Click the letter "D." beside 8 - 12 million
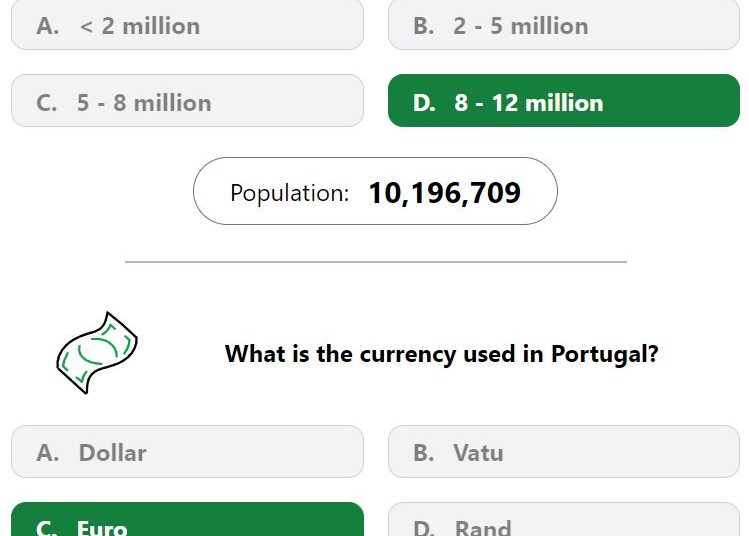Screen dimensions: 749x536 click(424, 103)
